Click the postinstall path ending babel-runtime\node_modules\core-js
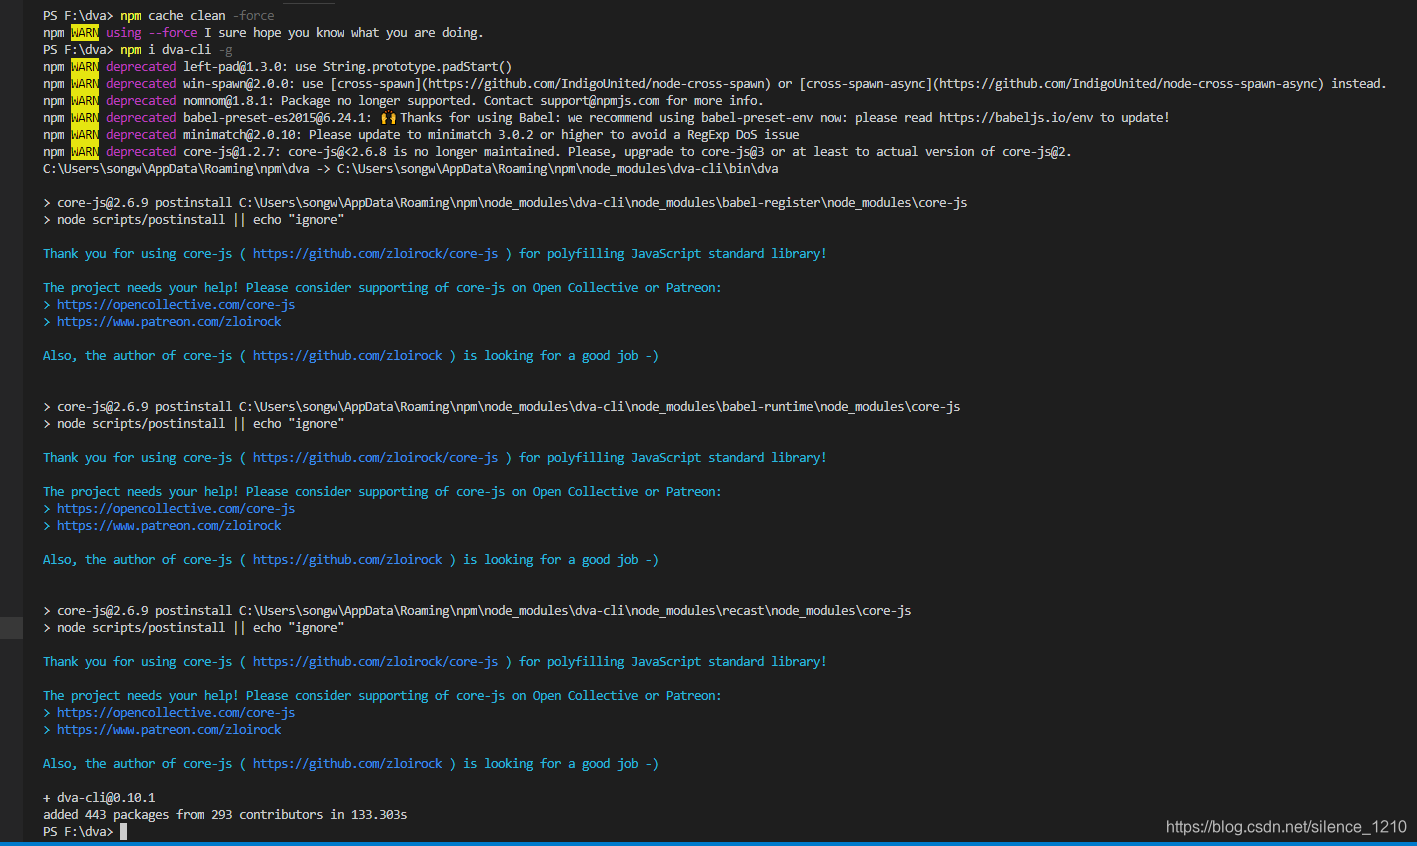1417x846 pixels. coord(599,407)
